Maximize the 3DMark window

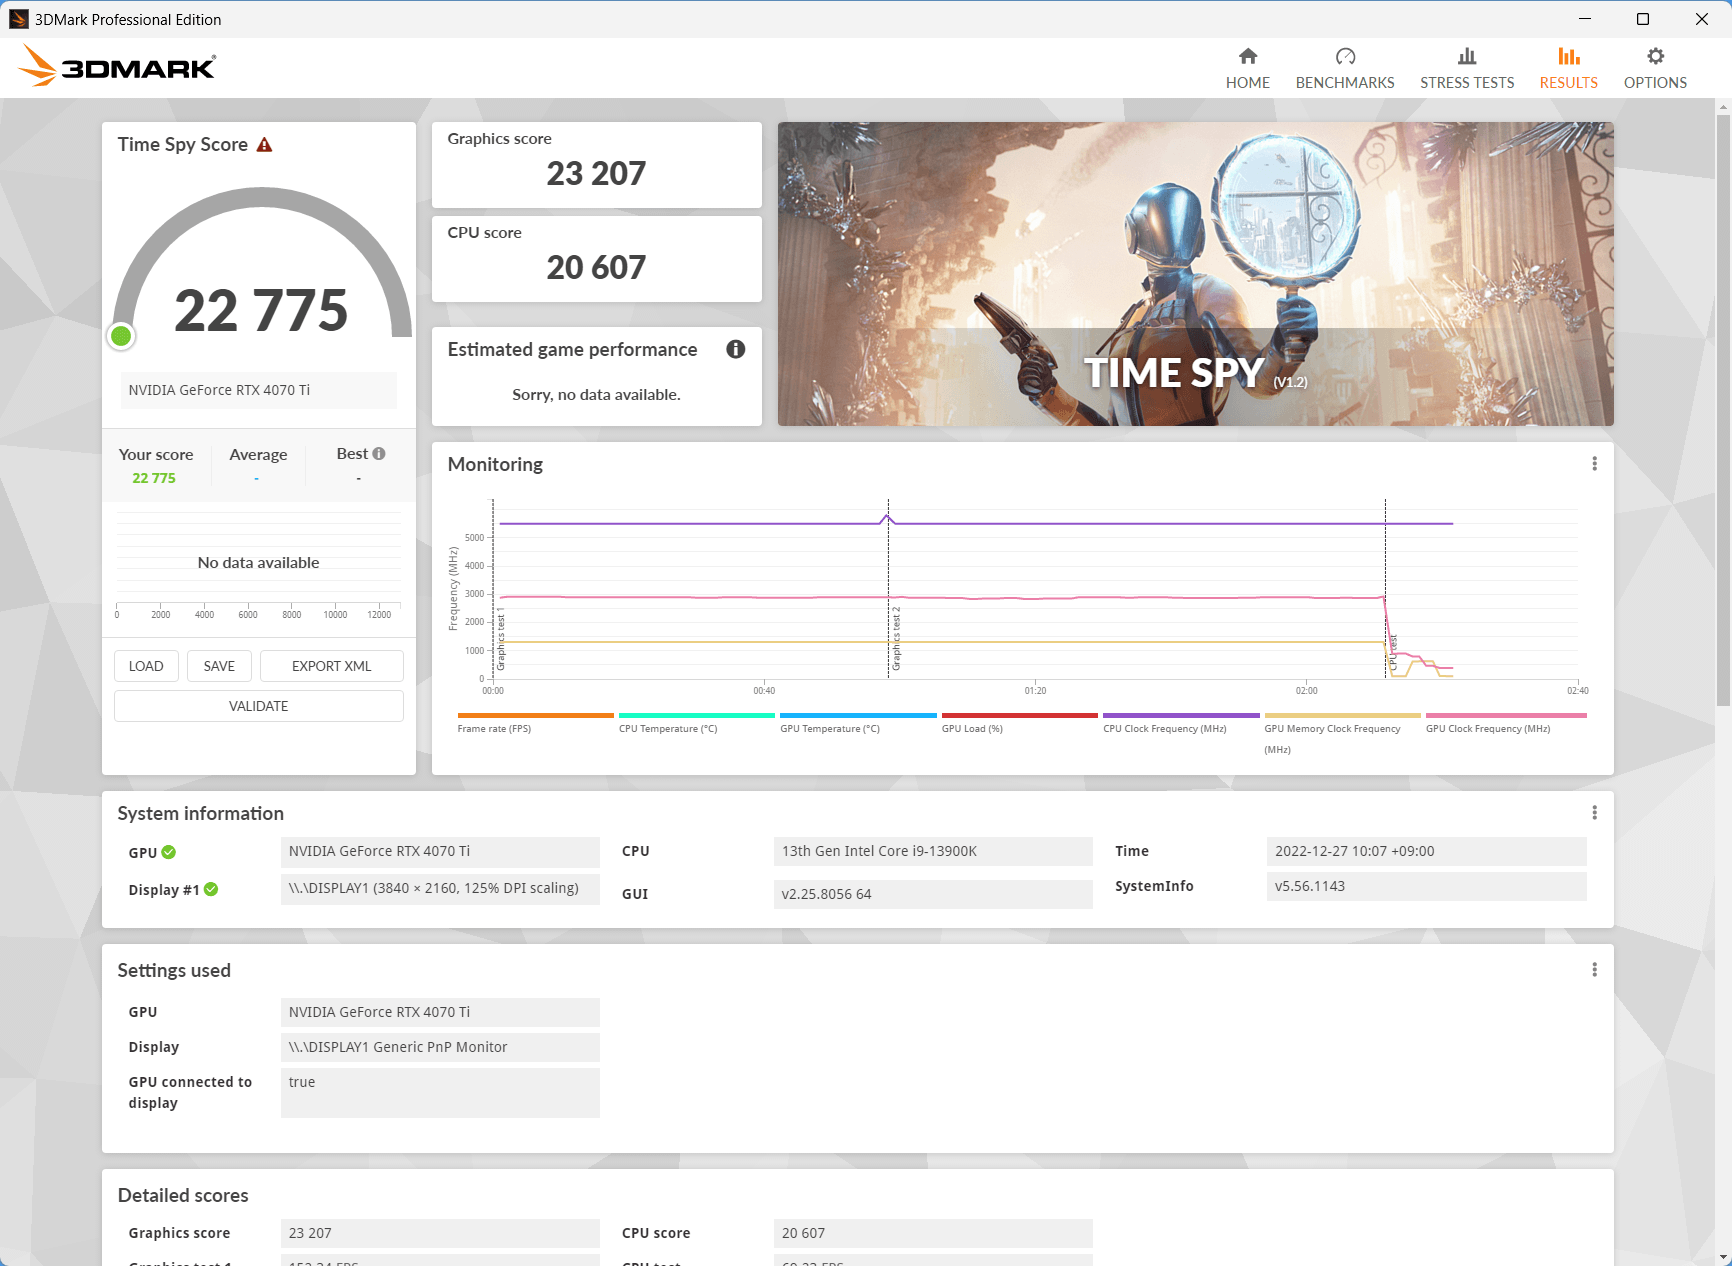[x=1643, y=19]
